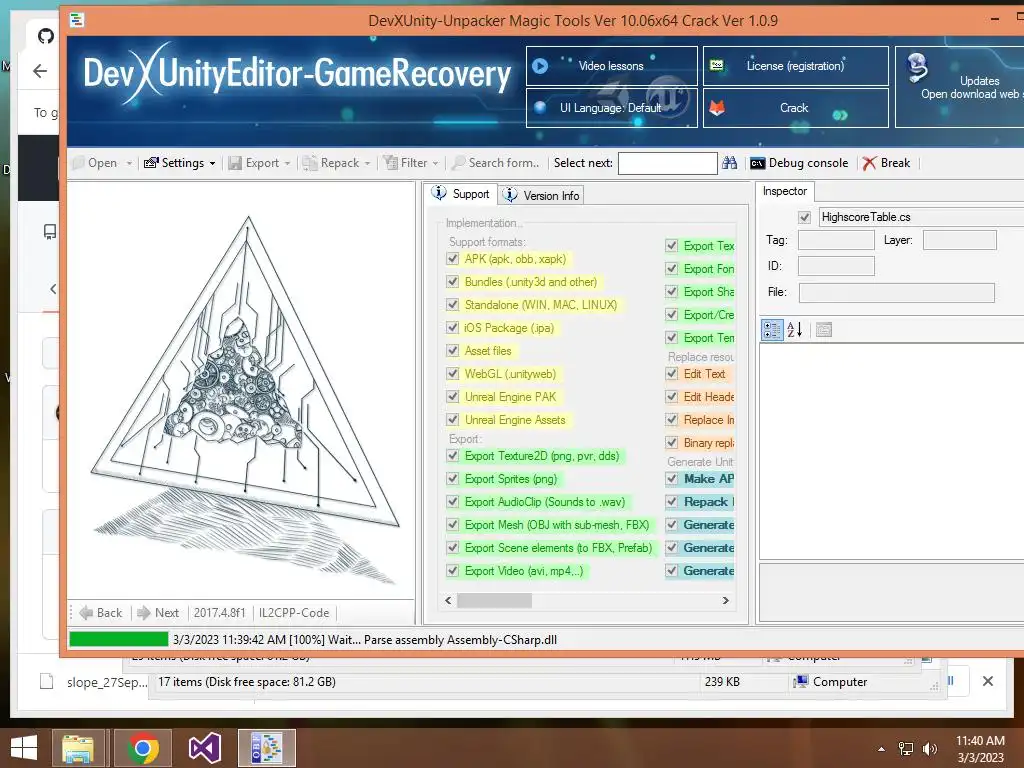This screenshot has height=768, width=1024.
Task: Click the Break button with red X
Action: point(886,163)
